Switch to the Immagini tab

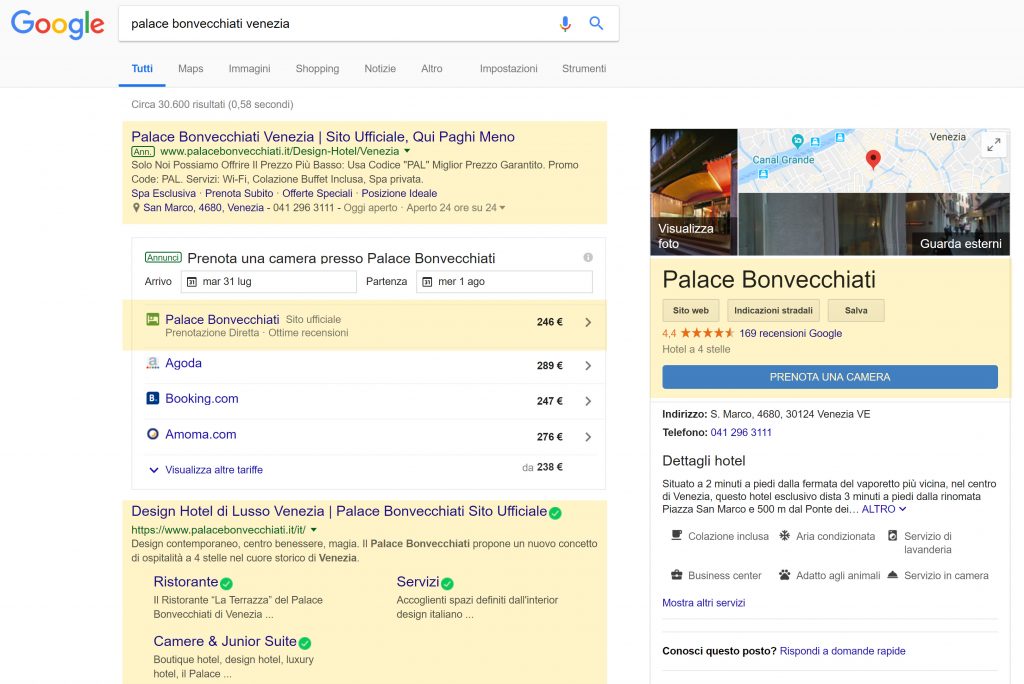pyautogui.click(x=249, y=69)
